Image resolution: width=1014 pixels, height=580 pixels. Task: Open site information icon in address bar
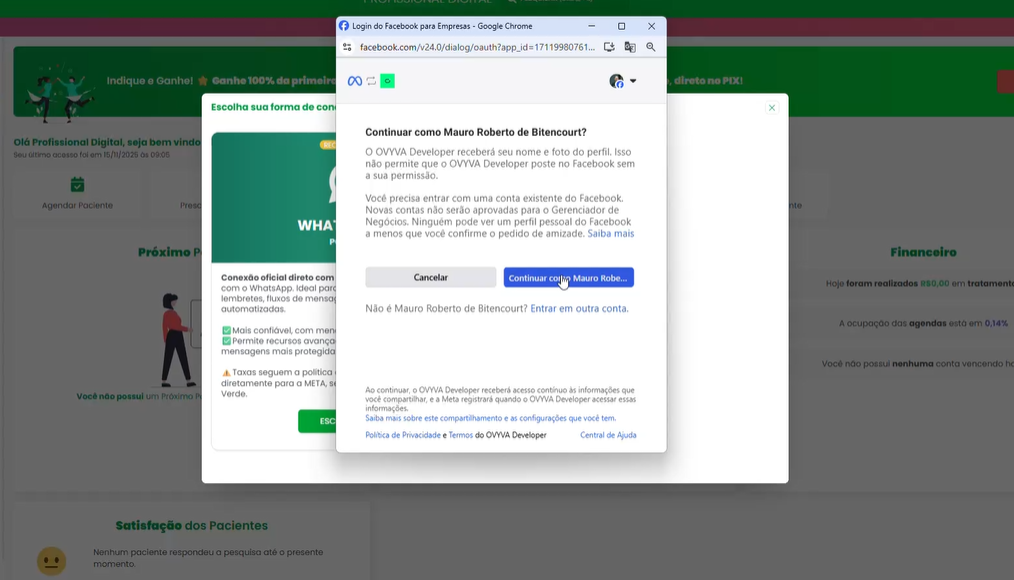(x=347, y=47)
